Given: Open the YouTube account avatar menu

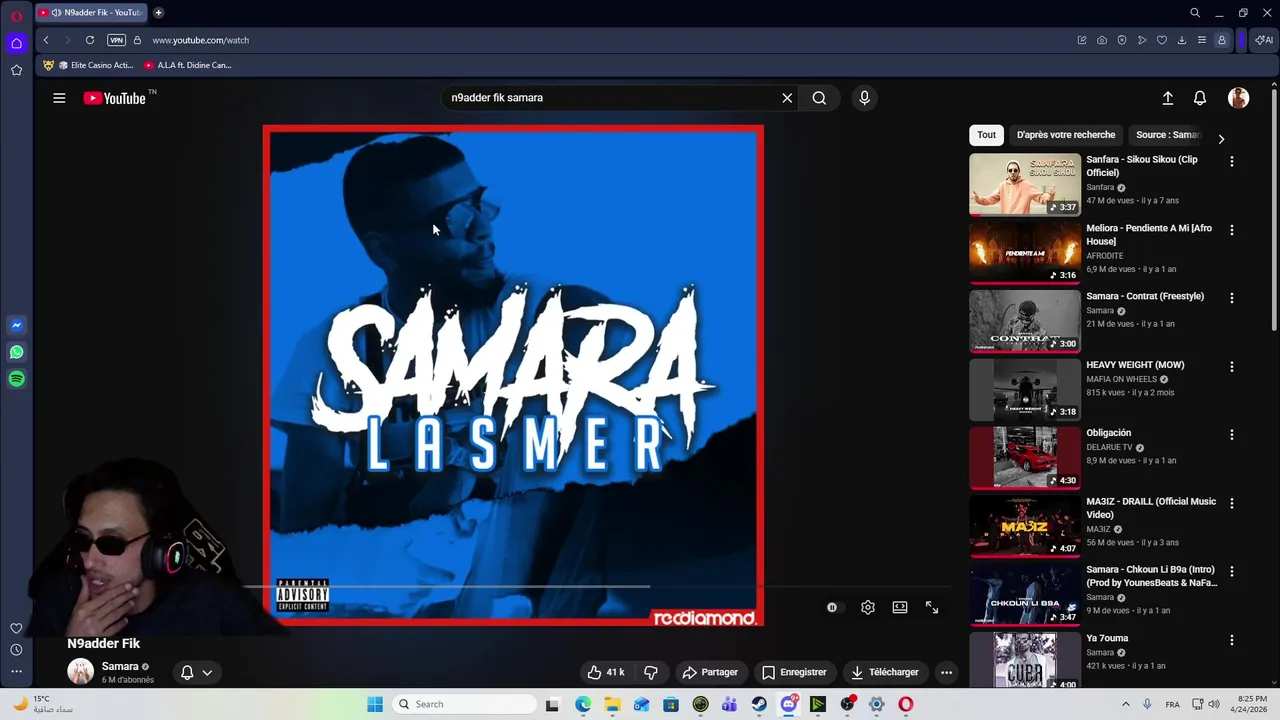Looking at the screenshot, I should click(x=1239, y=98).
